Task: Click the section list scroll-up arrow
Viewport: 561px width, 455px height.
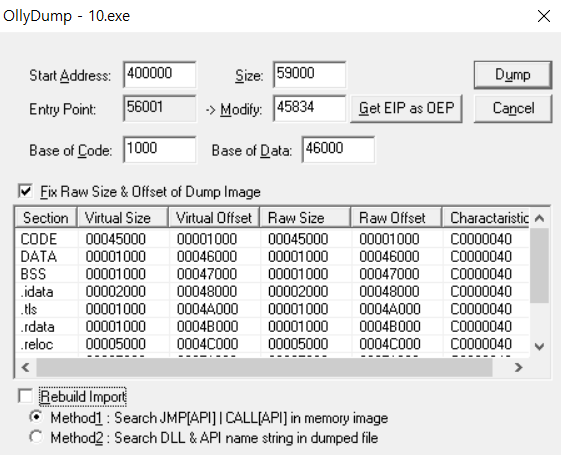Action: pos(540,218)
